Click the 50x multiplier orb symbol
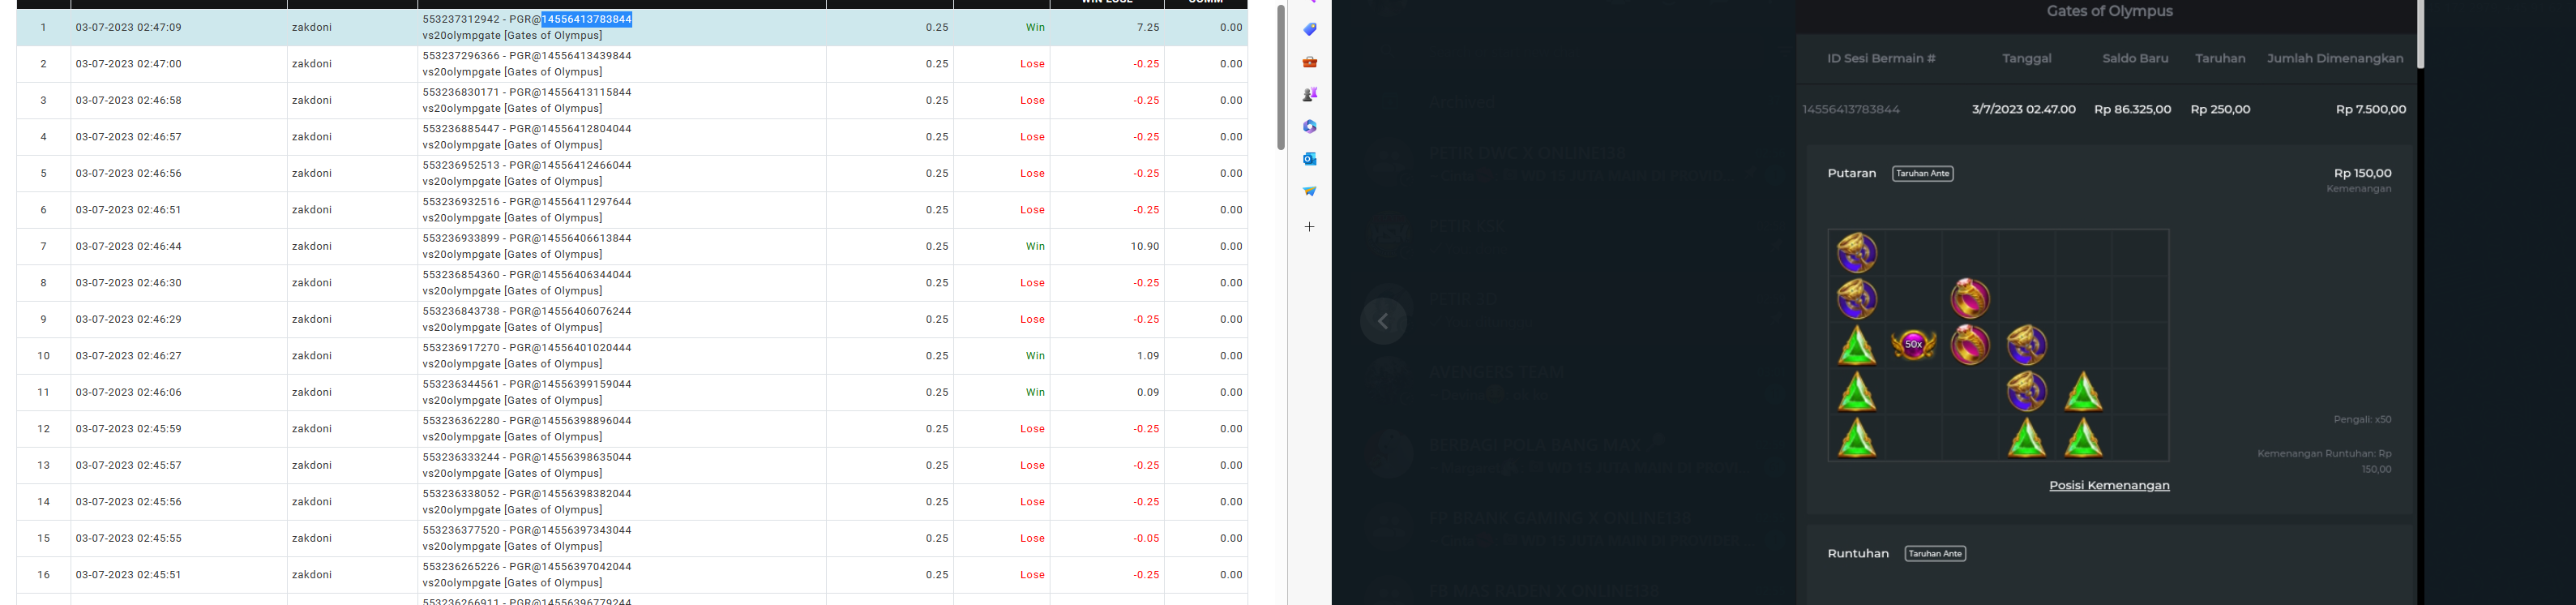 [x=1913, y=345]
